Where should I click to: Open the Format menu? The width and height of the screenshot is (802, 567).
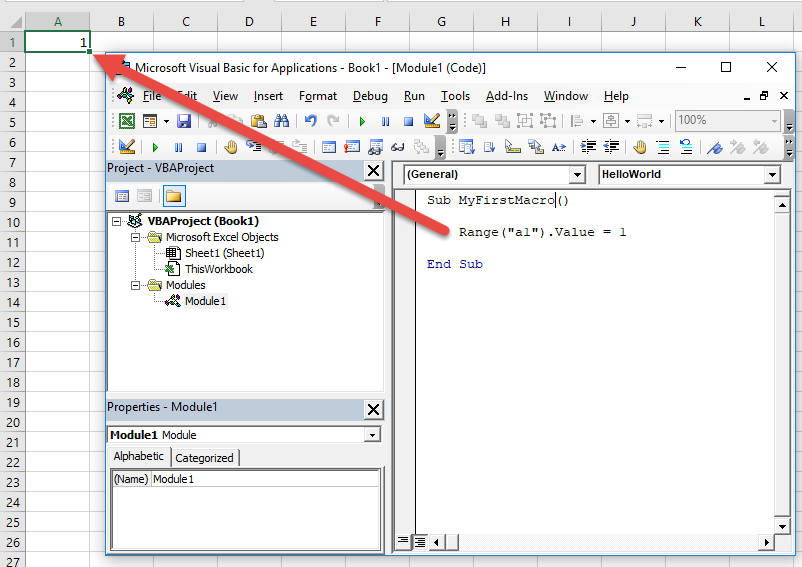point(318,96)
